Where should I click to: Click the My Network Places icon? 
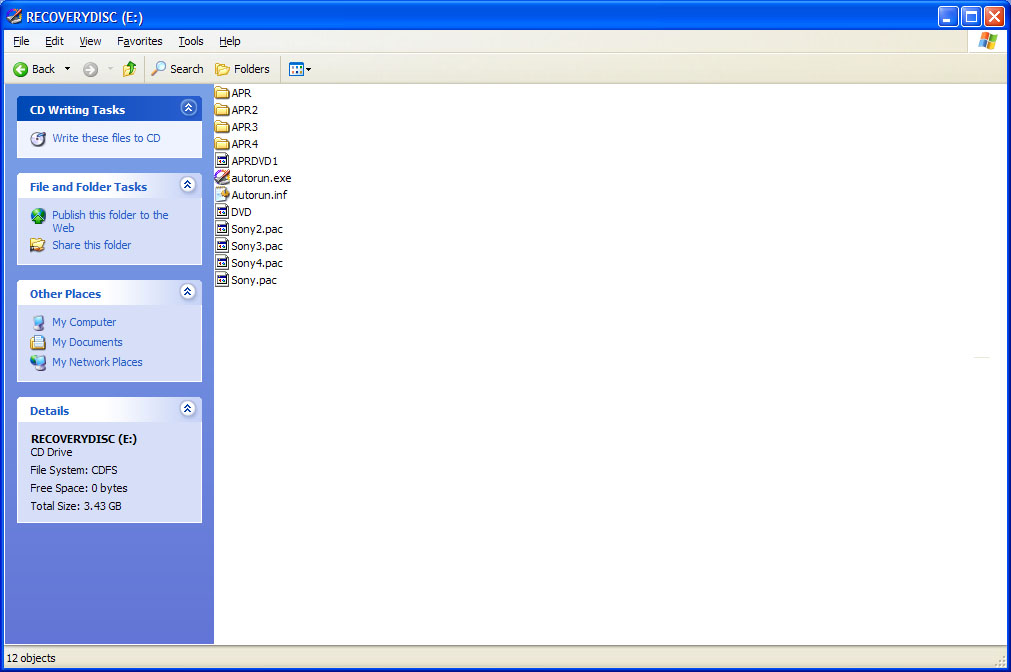tap(38, 362)
